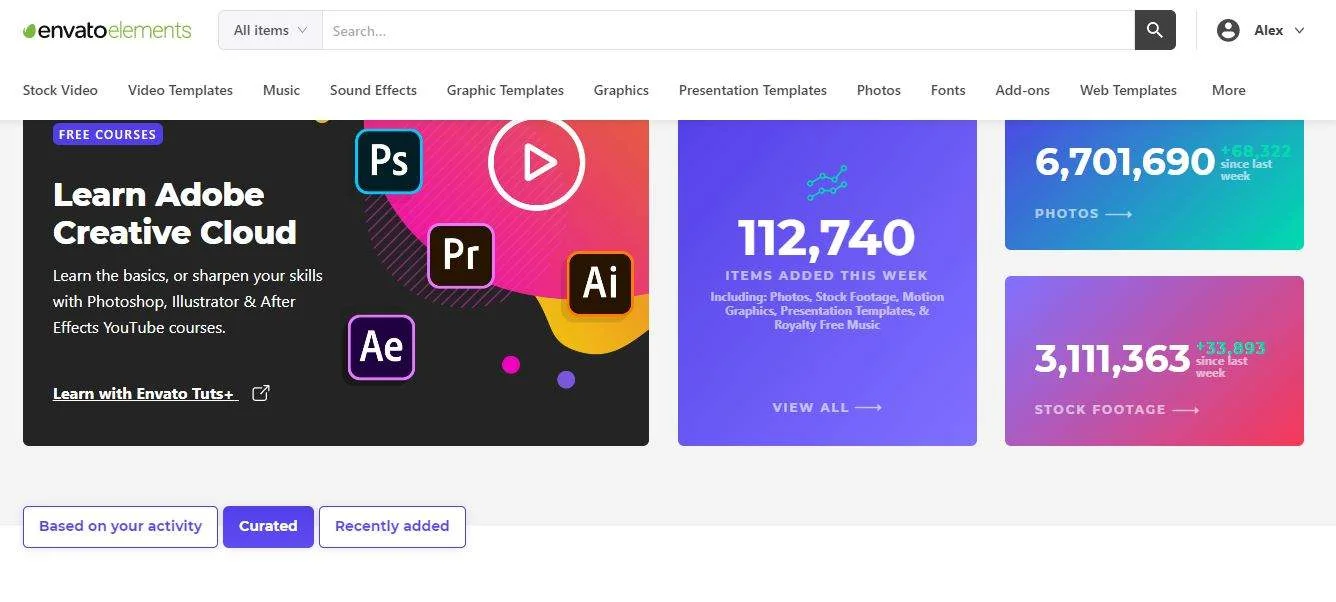Viewport: 1336px width, 602px height.
Task: Click the After Effects Ae icon
Action: [x=381, y=347]
